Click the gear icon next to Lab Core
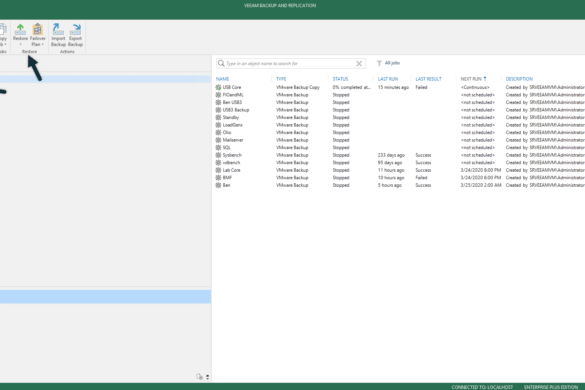The image size is (585, 390). [218, 170]
